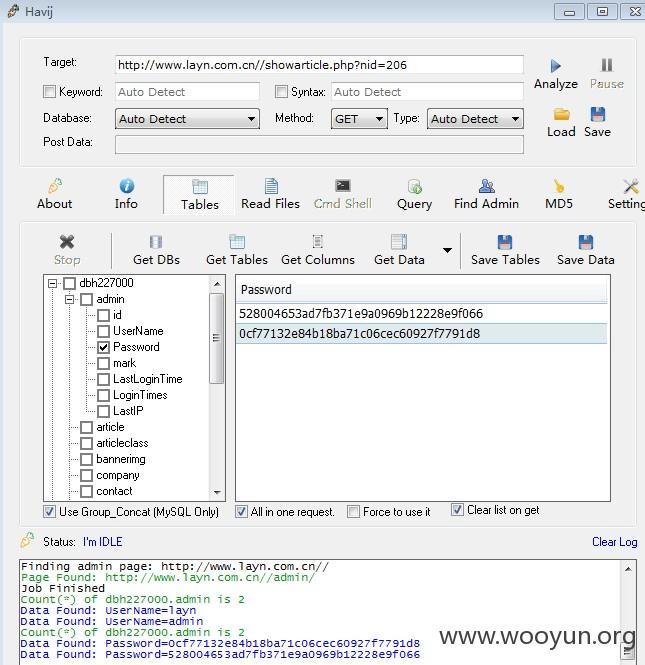Screen dimensions: 645x665
Task: Select the 528004653ad7fb... hash row
Action: pyautogui.click(x=421, y=313)
